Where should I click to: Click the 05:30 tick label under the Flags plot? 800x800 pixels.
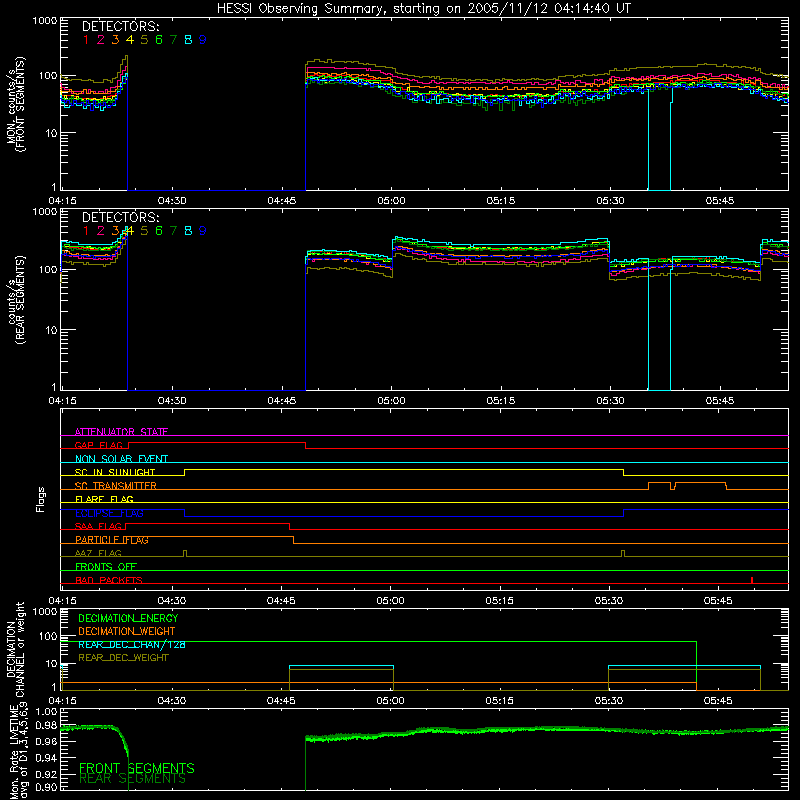(x=609, y=601)
